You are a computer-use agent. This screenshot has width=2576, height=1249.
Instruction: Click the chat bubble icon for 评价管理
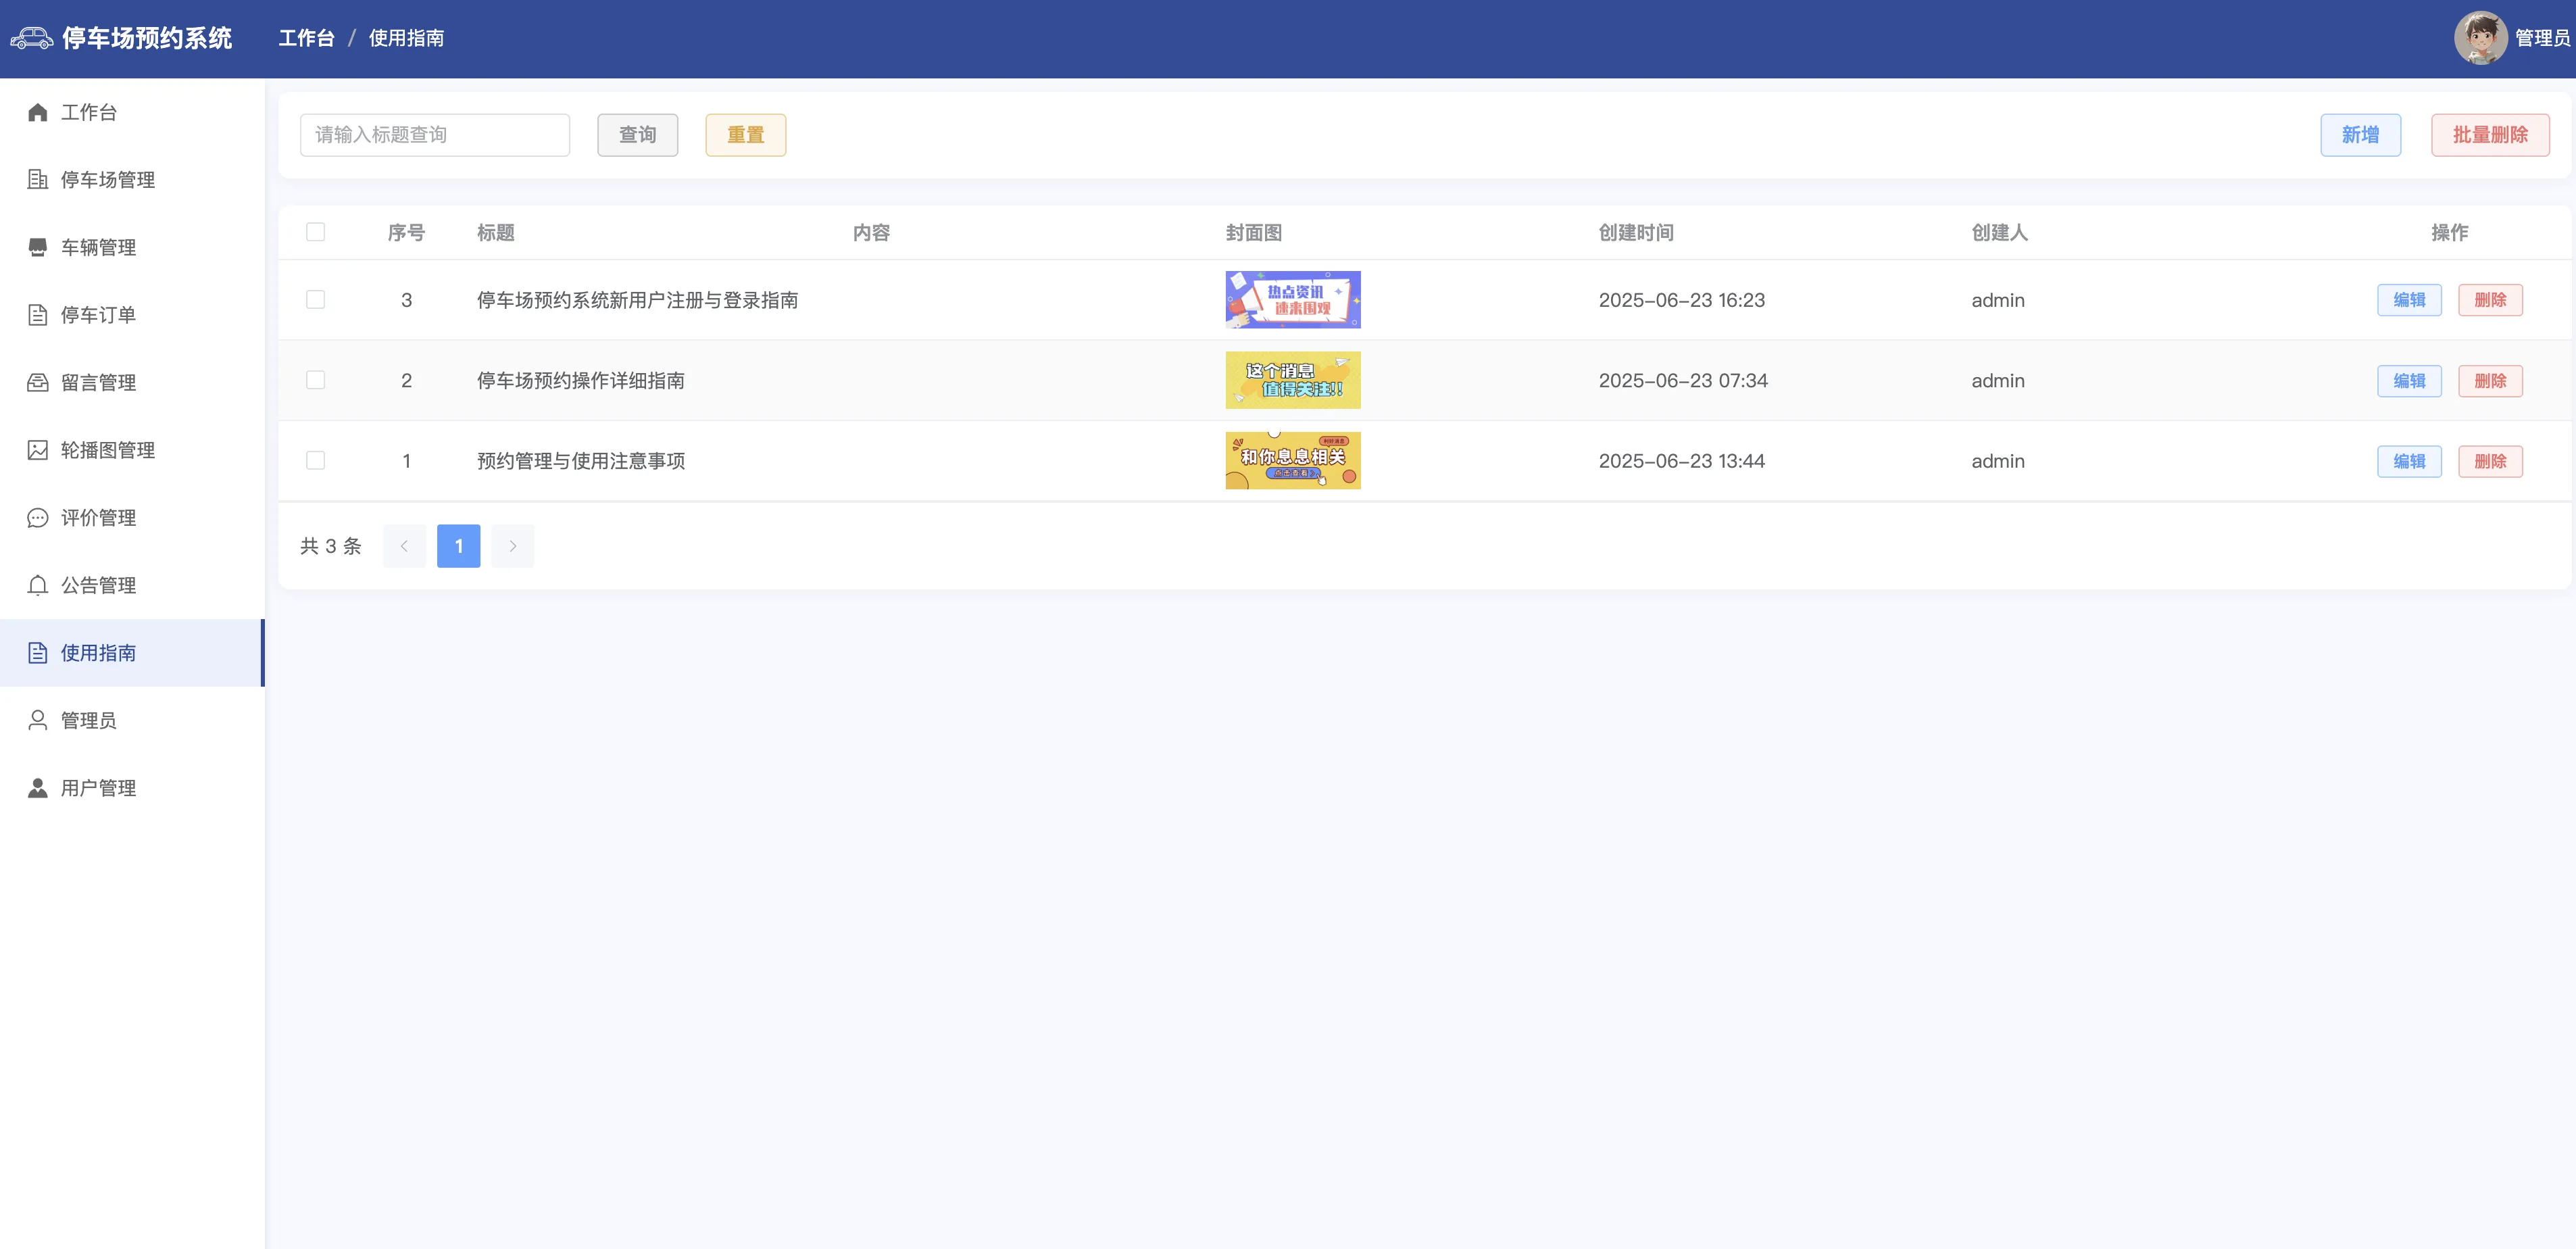[x=37, y=518]
